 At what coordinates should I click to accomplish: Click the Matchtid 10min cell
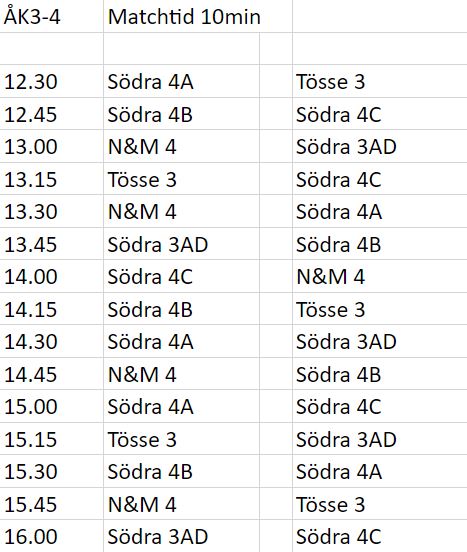(198, 16)
